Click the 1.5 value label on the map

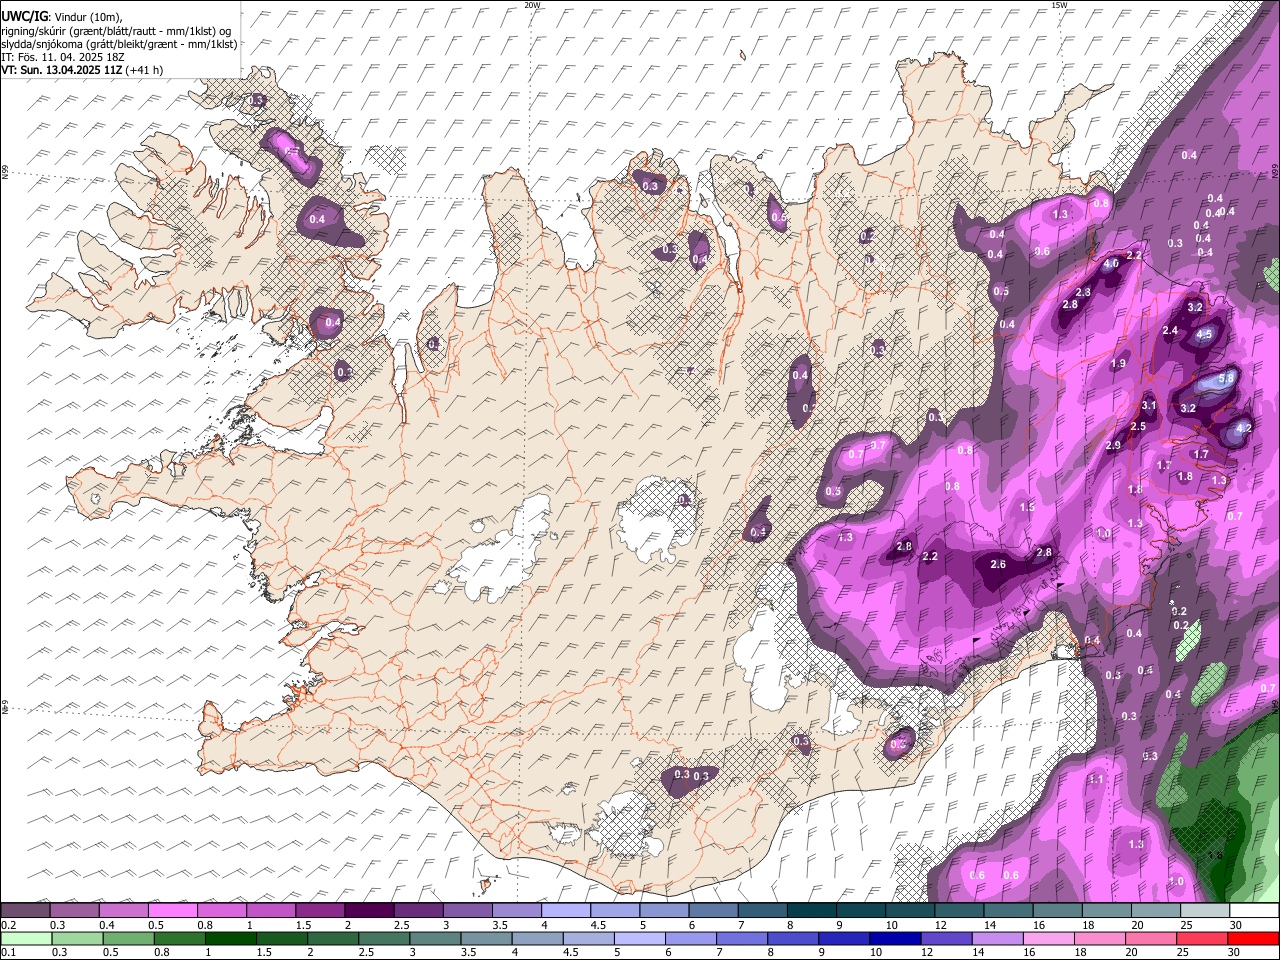[1028, 508]
